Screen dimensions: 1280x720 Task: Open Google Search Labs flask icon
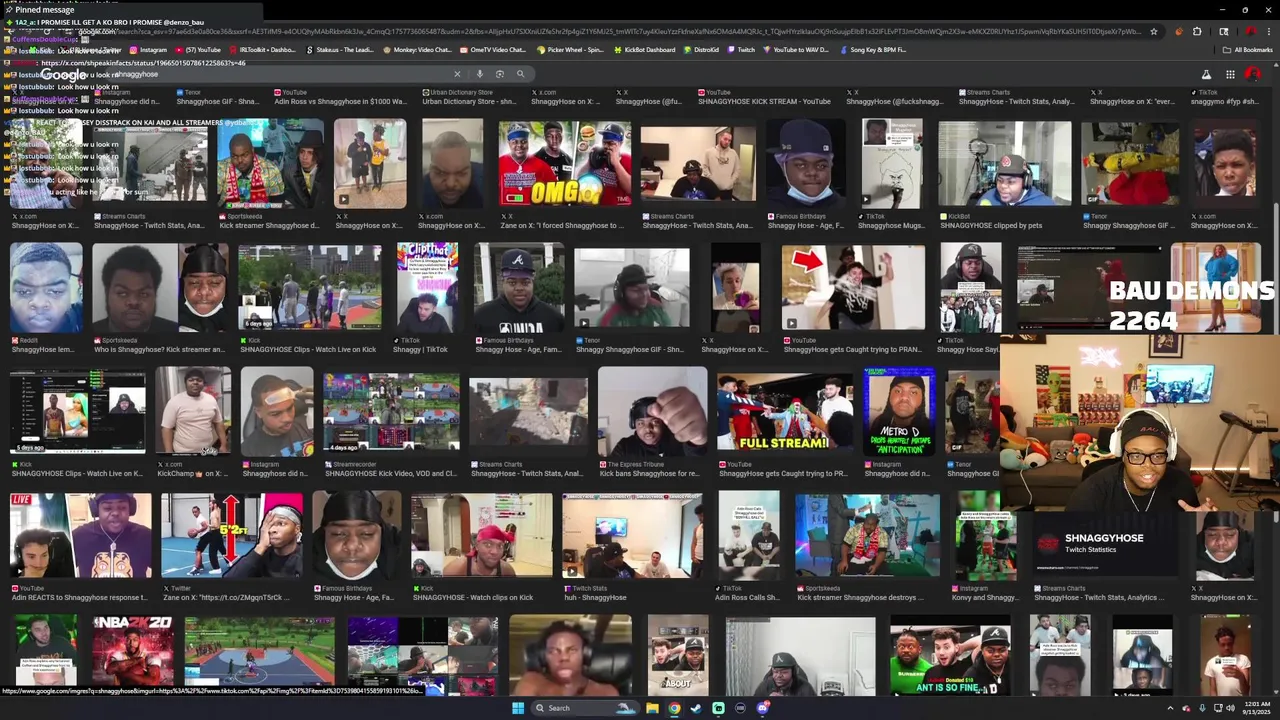(x=1206, y=75)
